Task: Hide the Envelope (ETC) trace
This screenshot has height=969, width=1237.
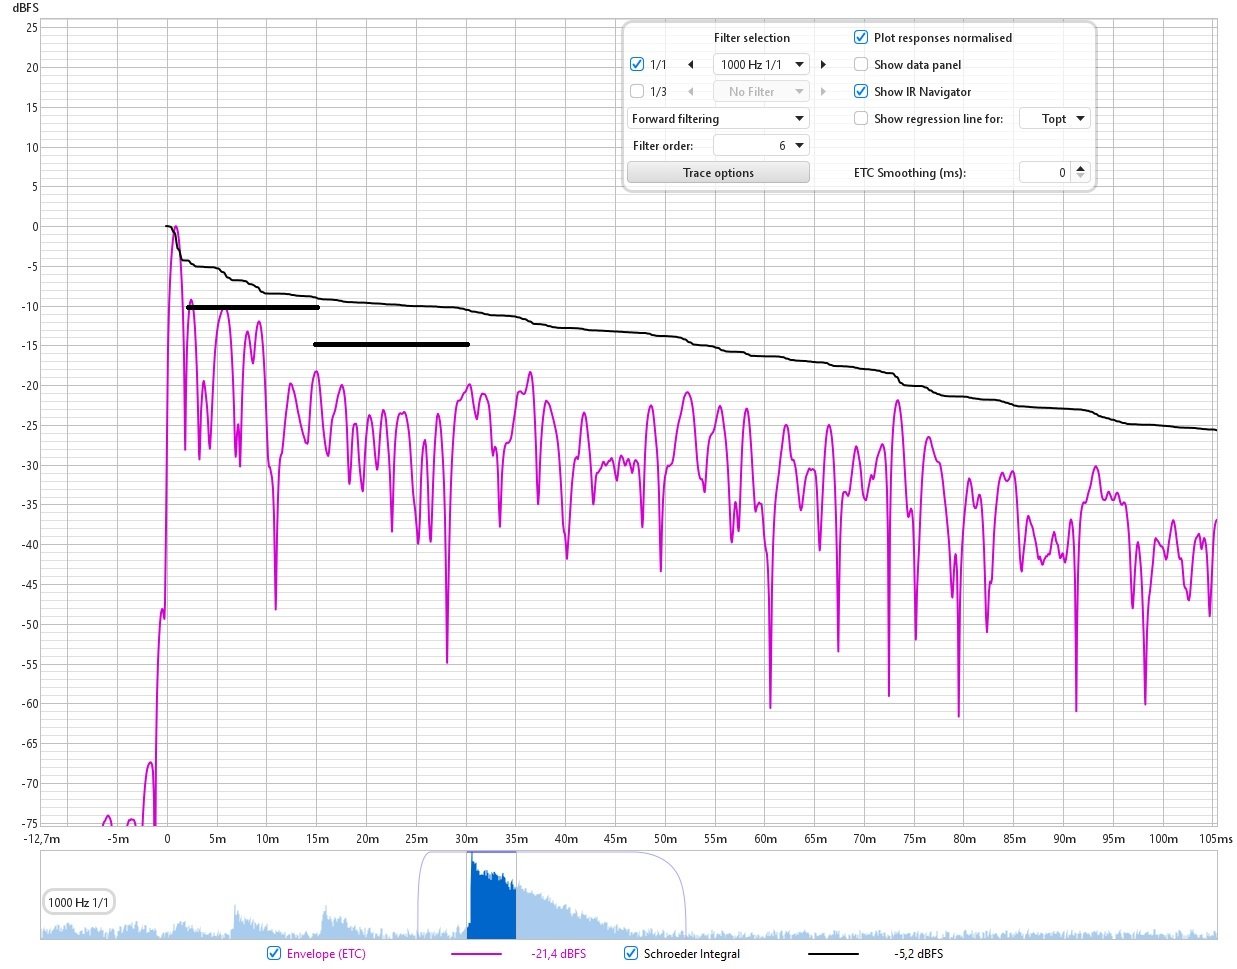Action: pos(274,954)
